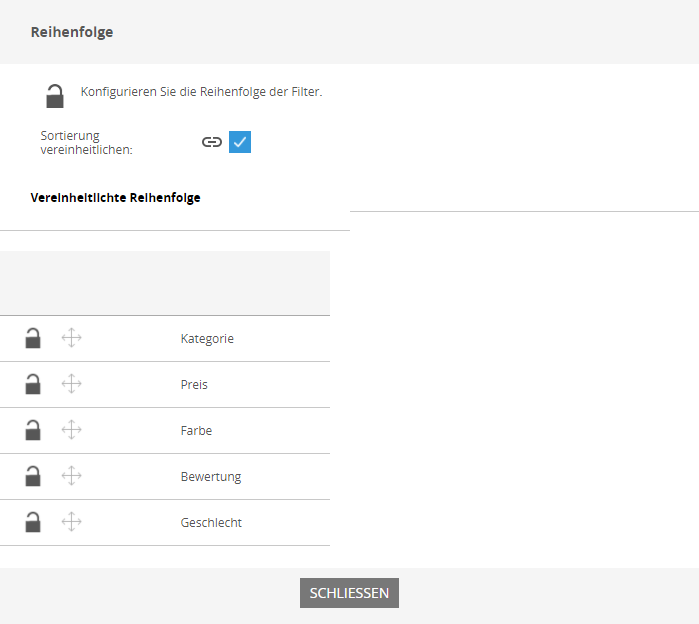Screen dimensions: 699x624
Task: Click the chain link icon
Action: click(212, 142)
